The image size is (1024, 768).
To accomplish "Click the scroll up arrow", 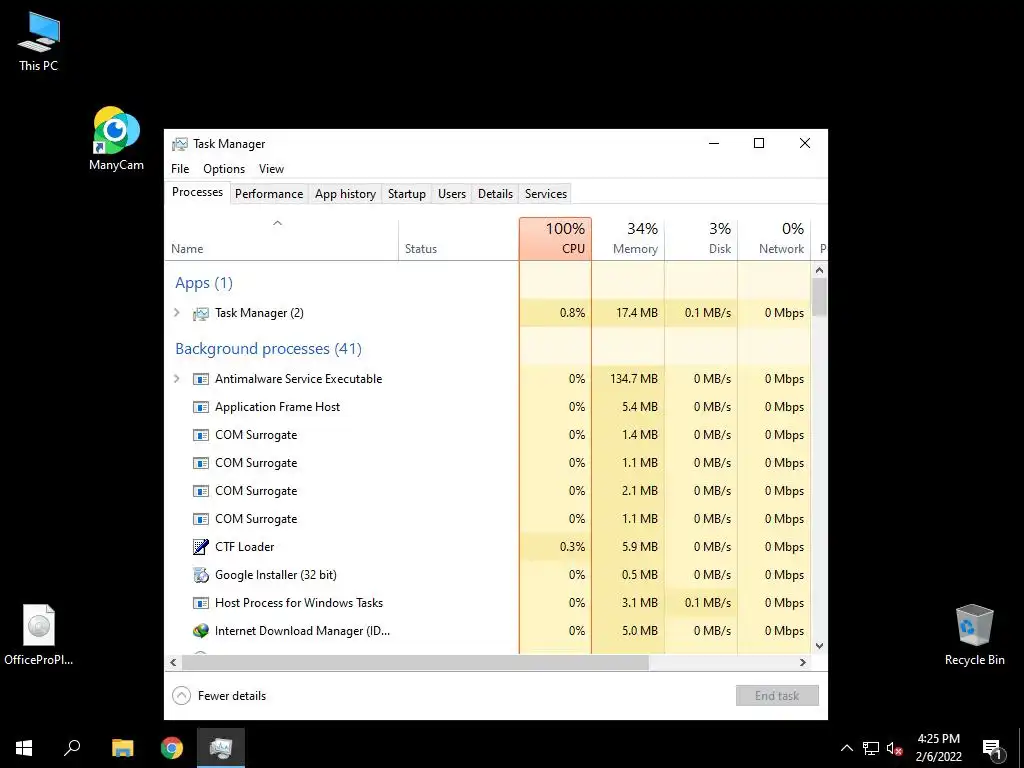I will pyautogui.click(x=820, y=270).
